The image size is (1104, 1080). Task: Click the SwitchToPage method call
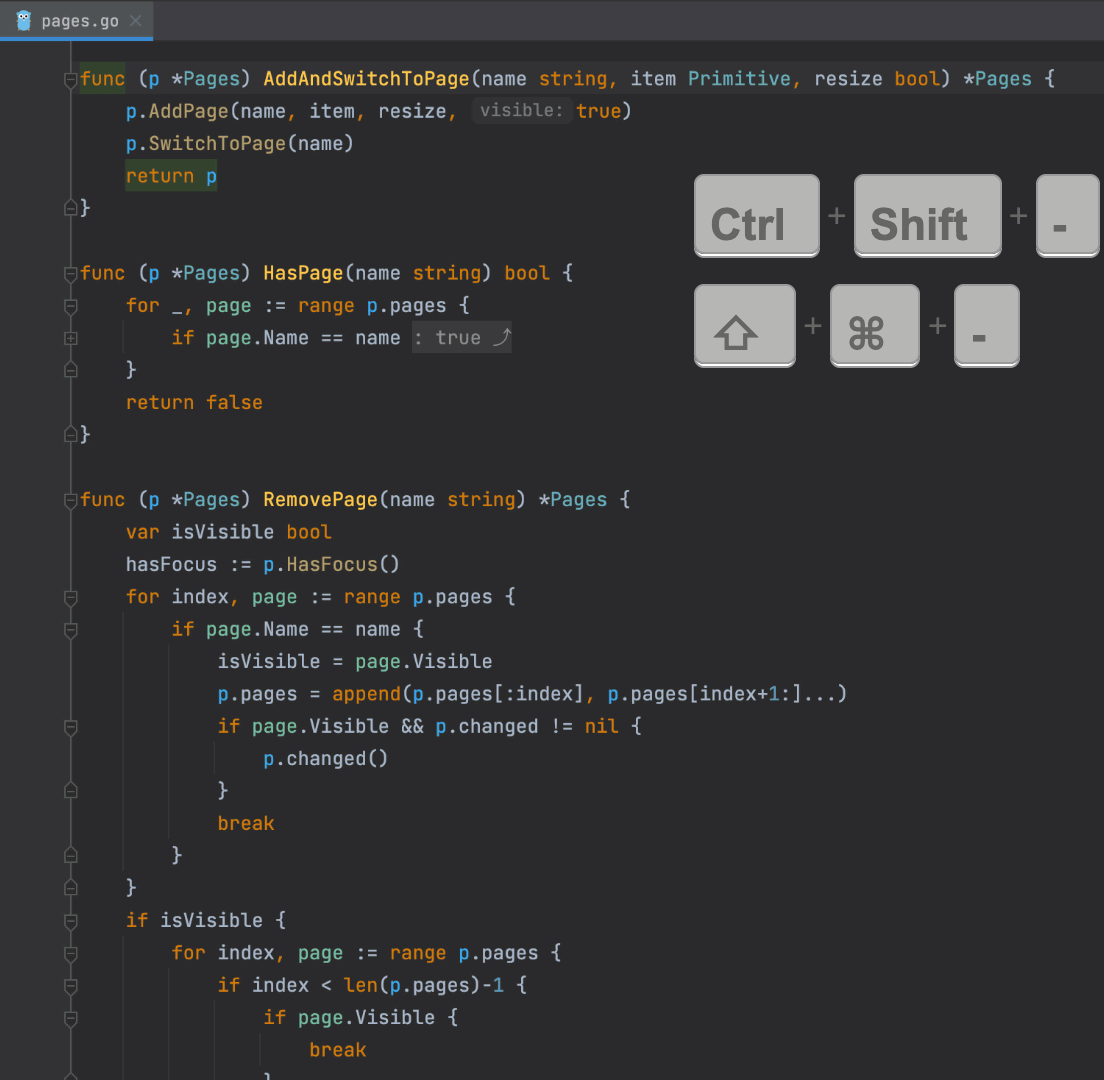click(217, 144)
